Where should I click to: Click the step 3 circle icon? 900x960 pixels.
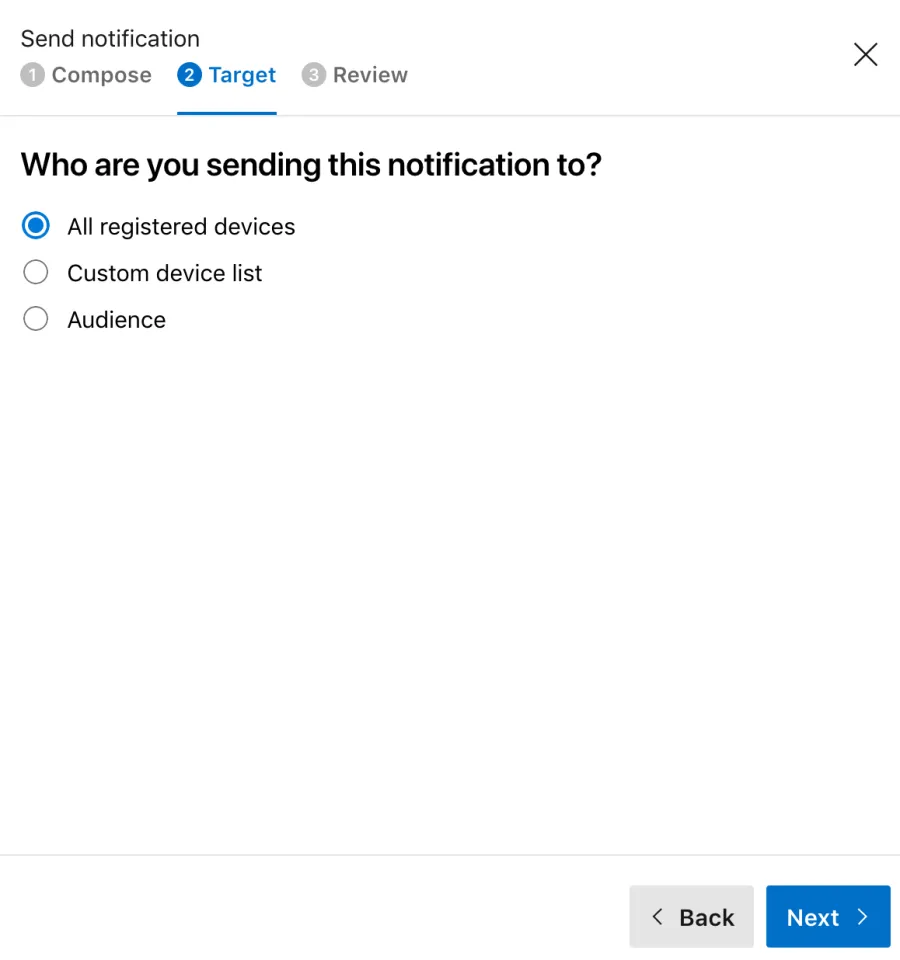coord(313,75)
